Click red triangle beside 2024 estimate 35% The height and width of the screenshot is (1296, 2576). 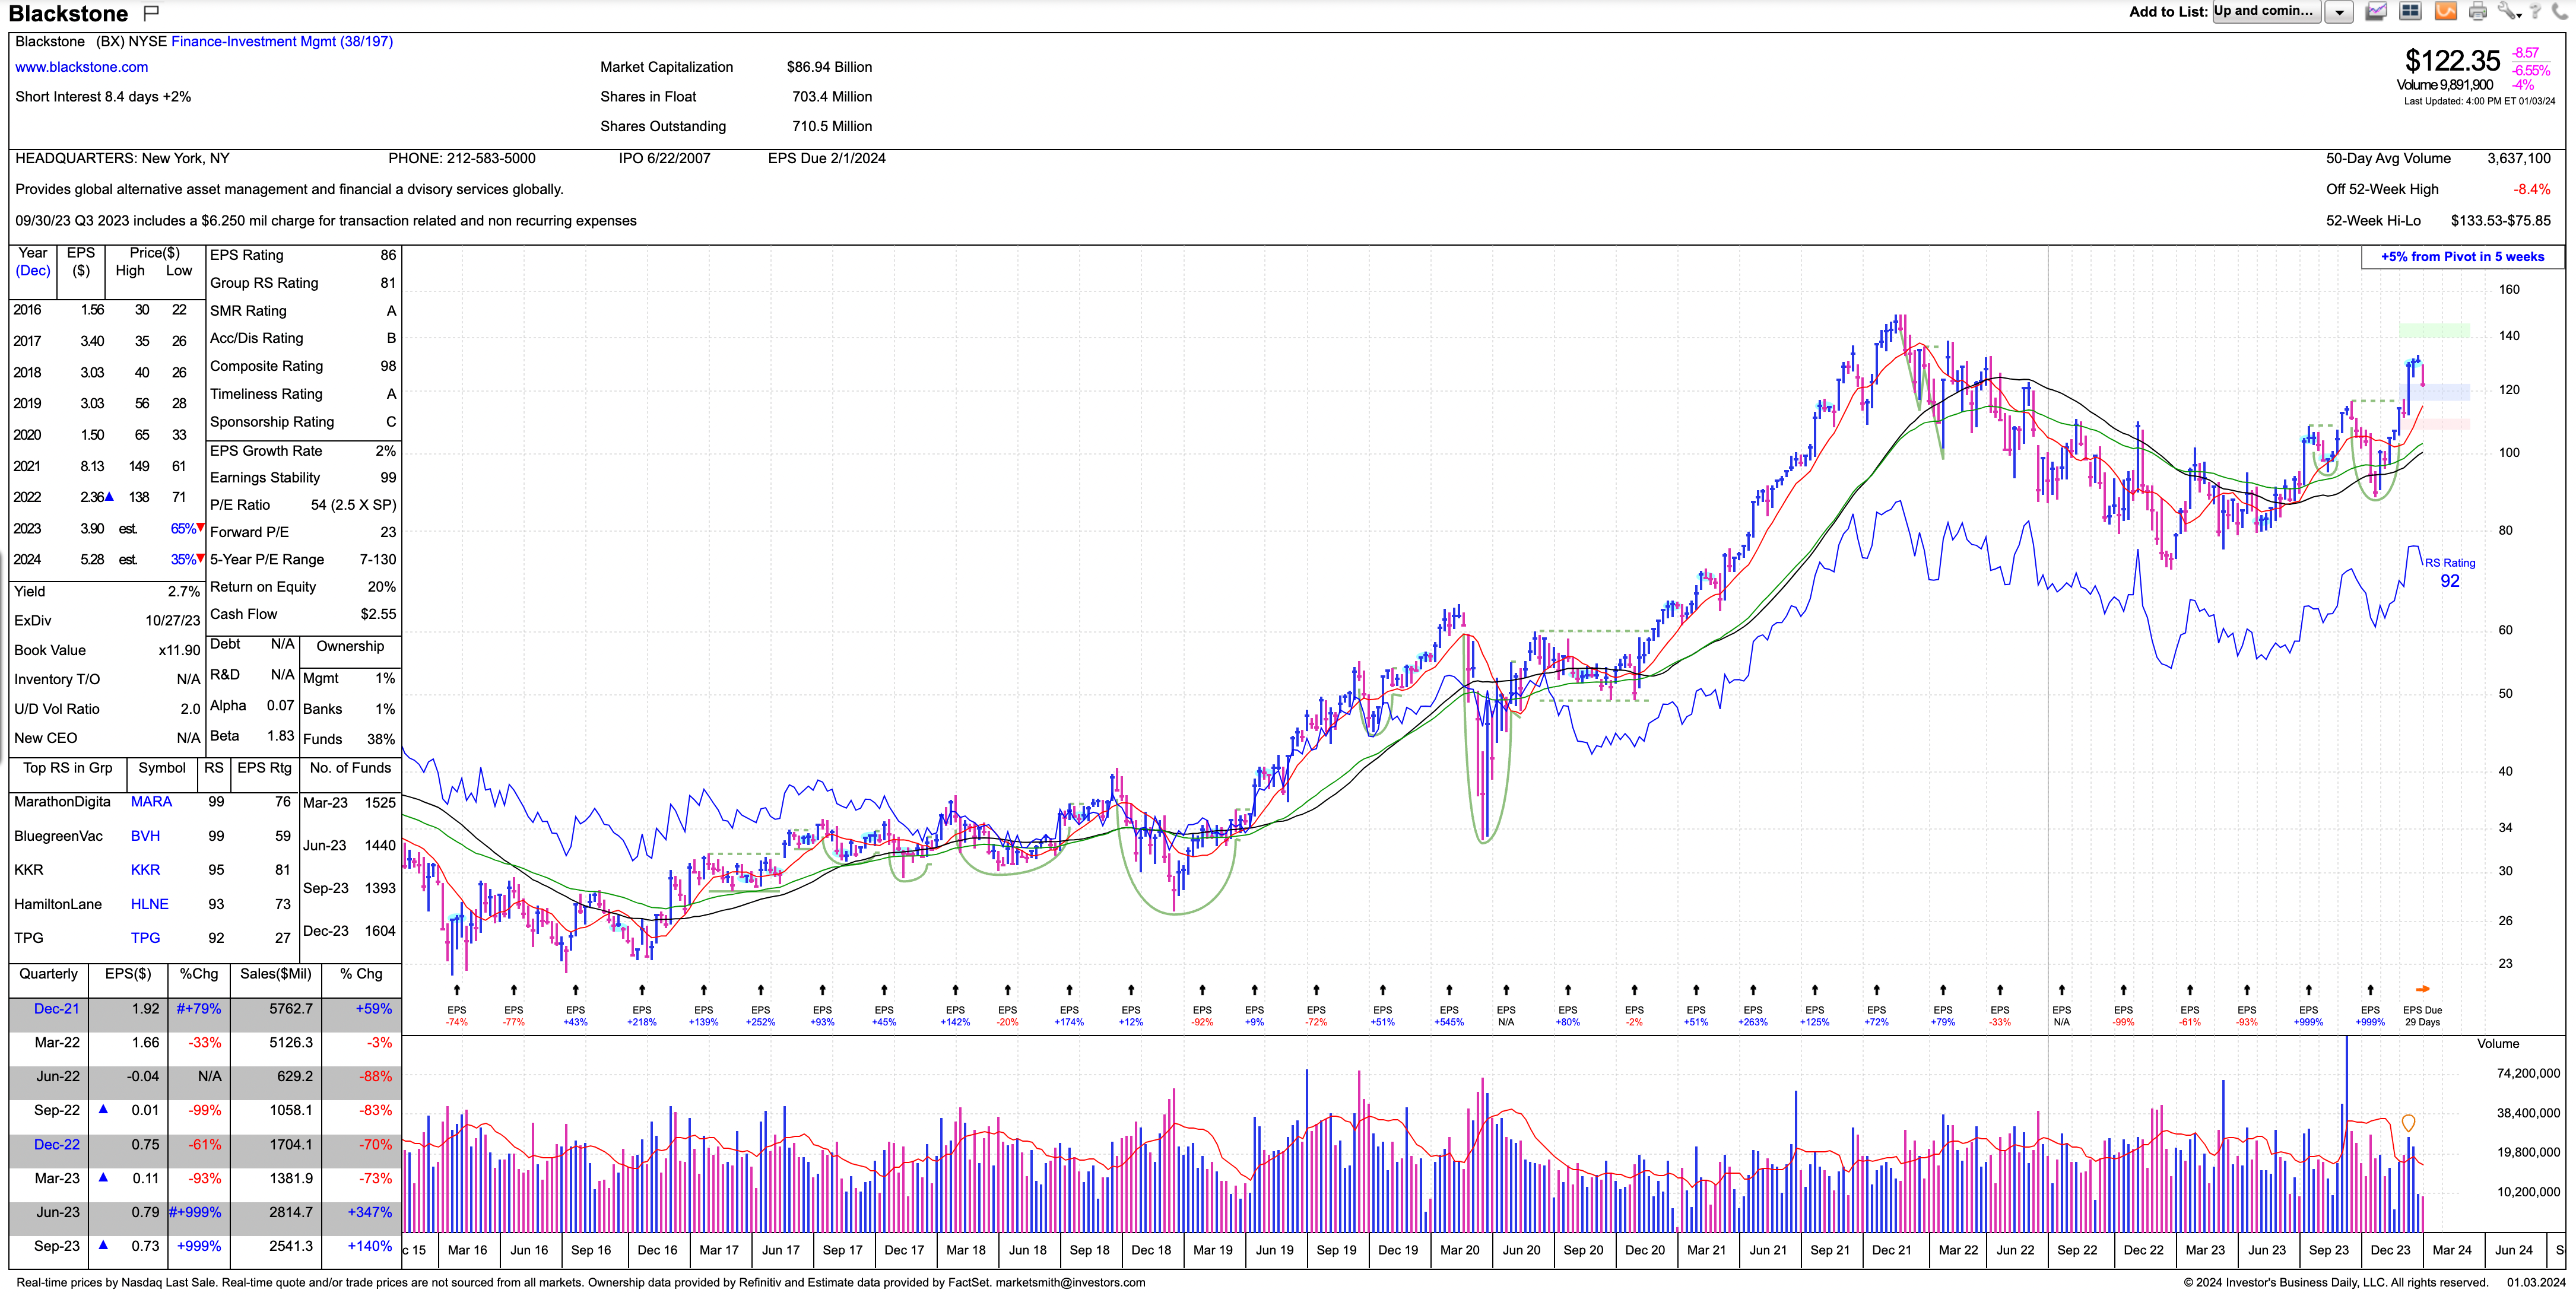pos(200,558)
